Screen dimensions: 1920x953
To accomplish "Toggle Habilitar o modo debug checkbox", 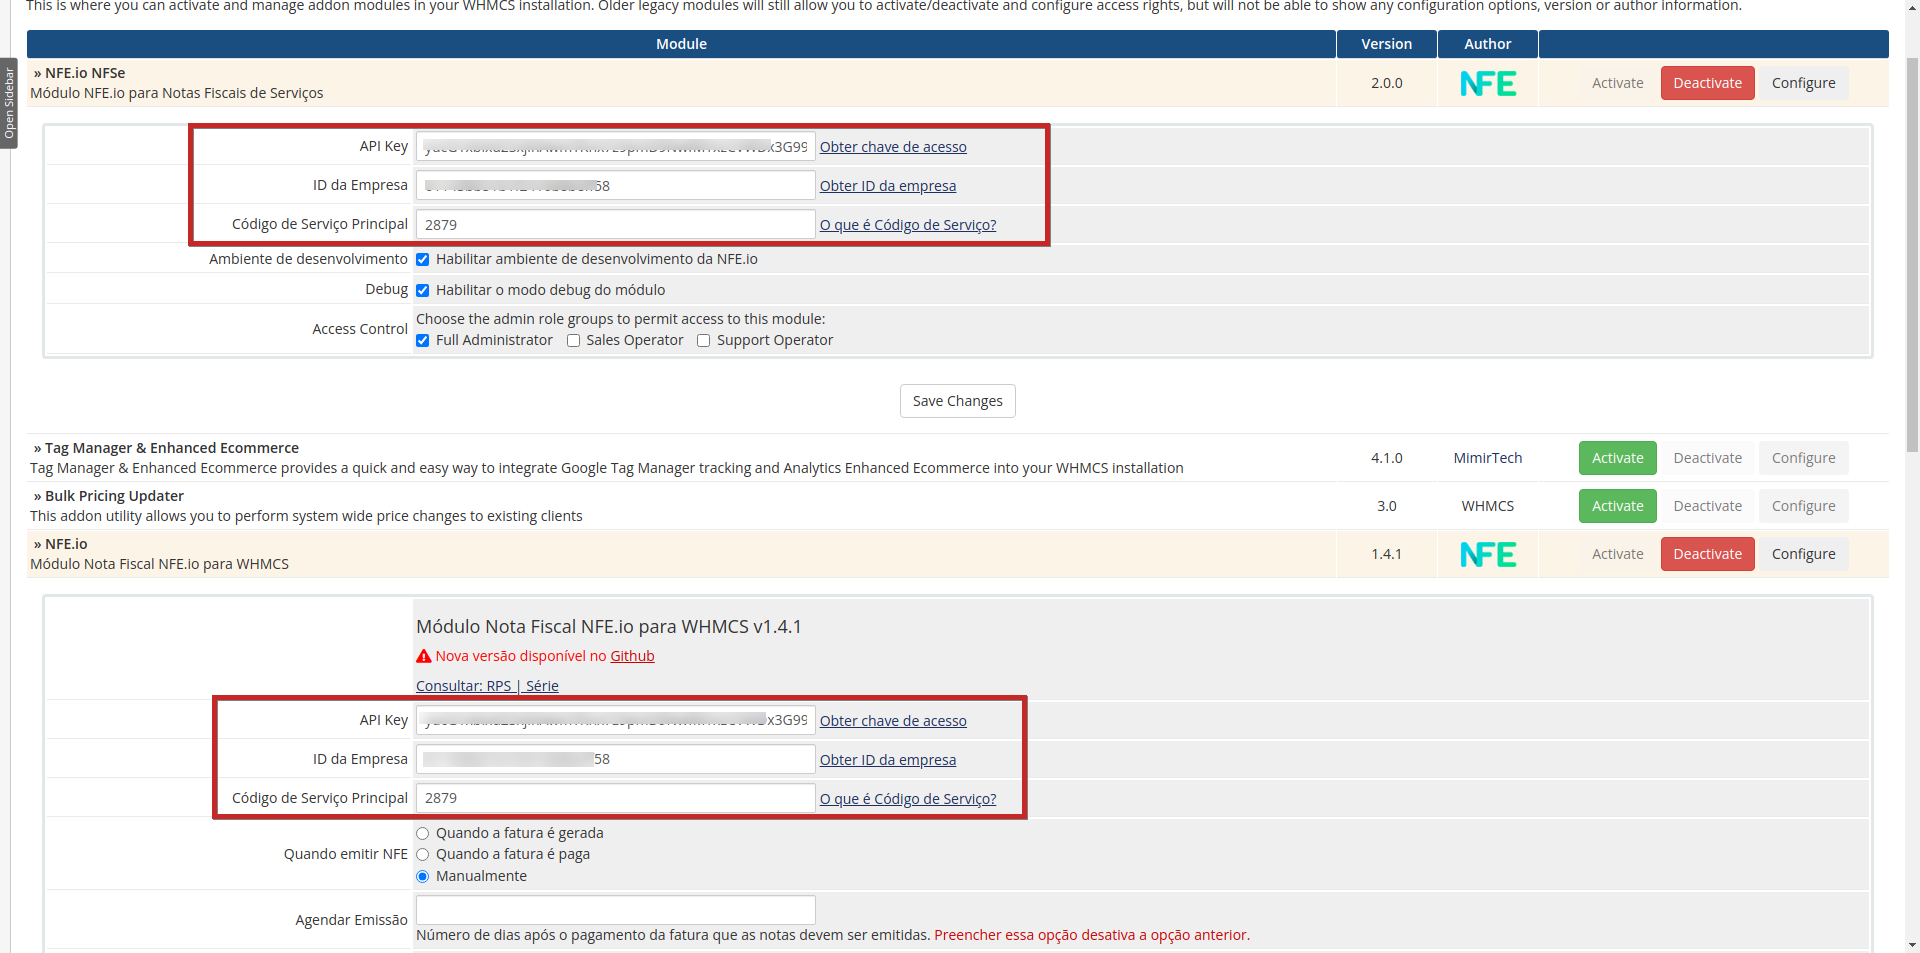I will (x=423, y=291).
